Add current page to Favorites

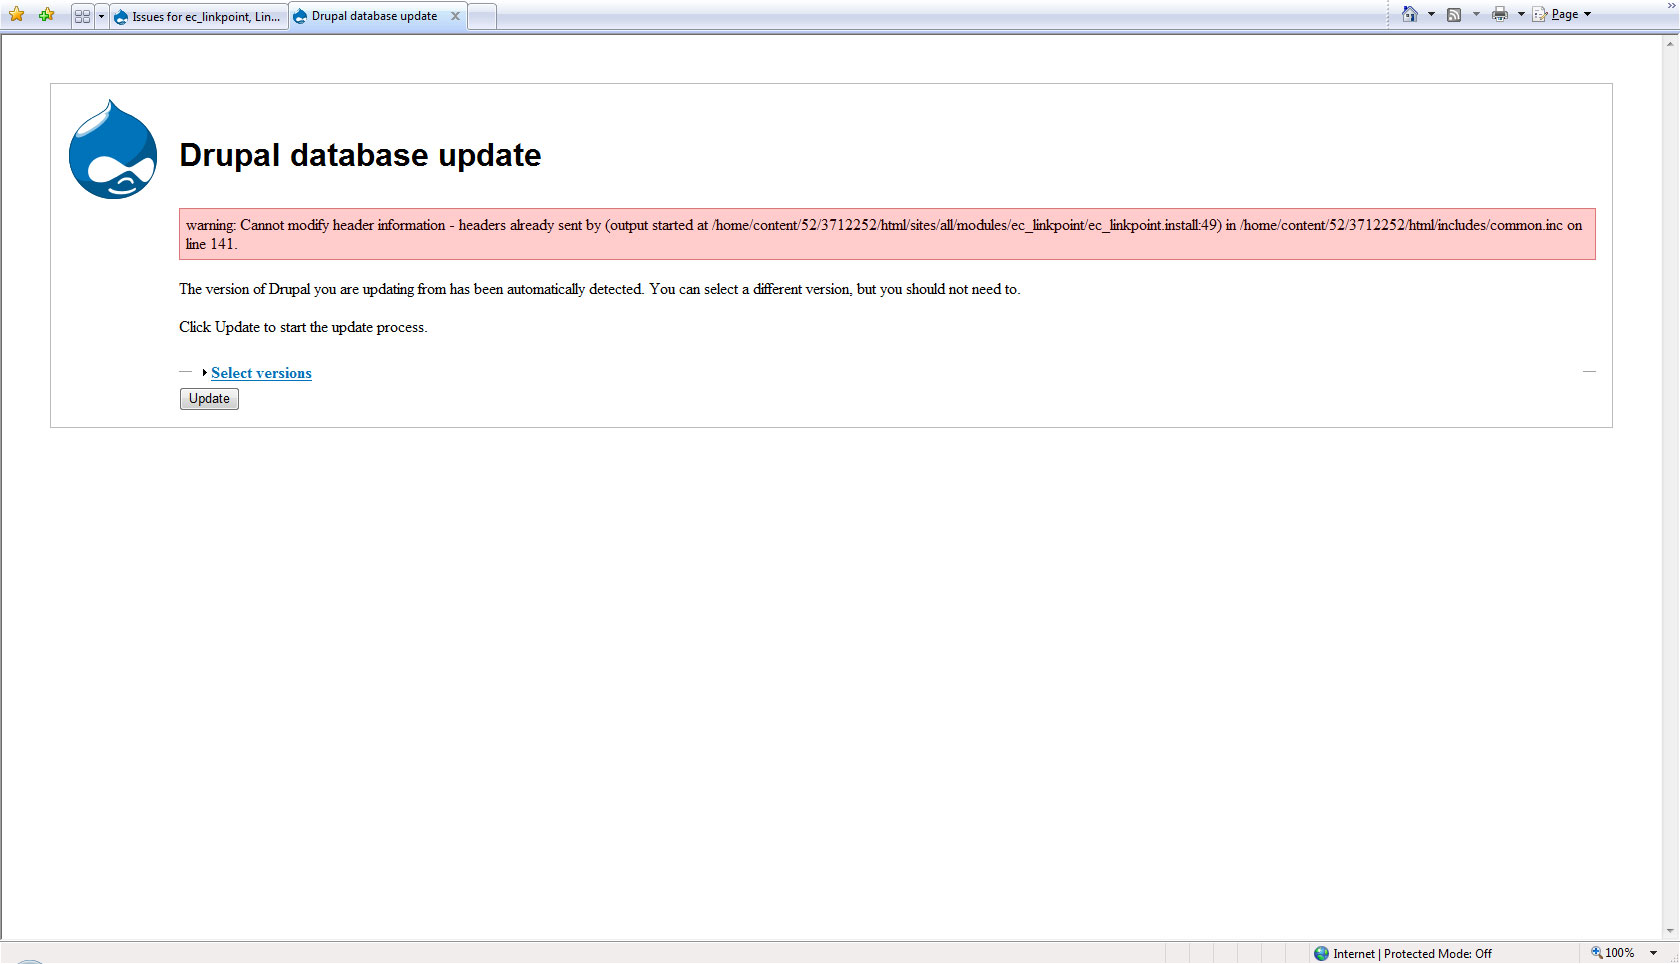46,15
